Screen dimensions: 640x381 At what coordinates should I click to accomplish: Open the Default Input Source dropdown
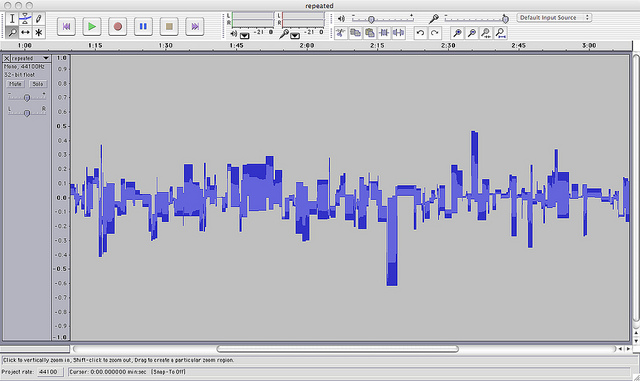point(554,18)
